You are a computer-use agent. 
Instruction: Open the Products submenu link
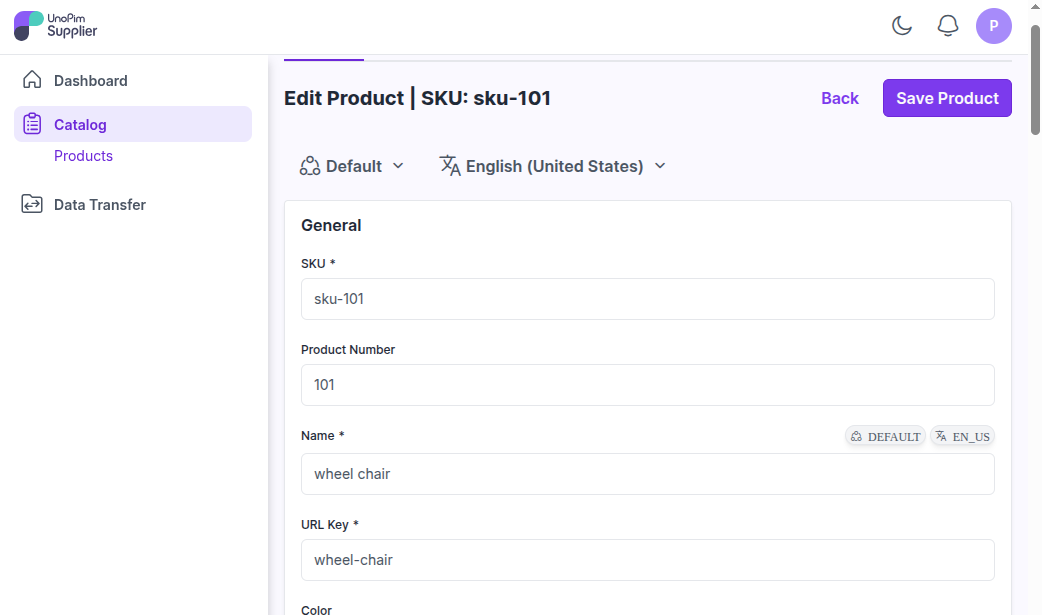click(83, 156)
